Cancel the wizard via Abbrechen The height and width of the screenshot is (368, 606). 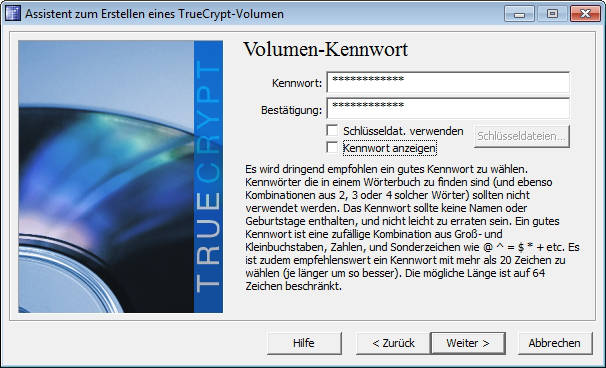point(555,343)
